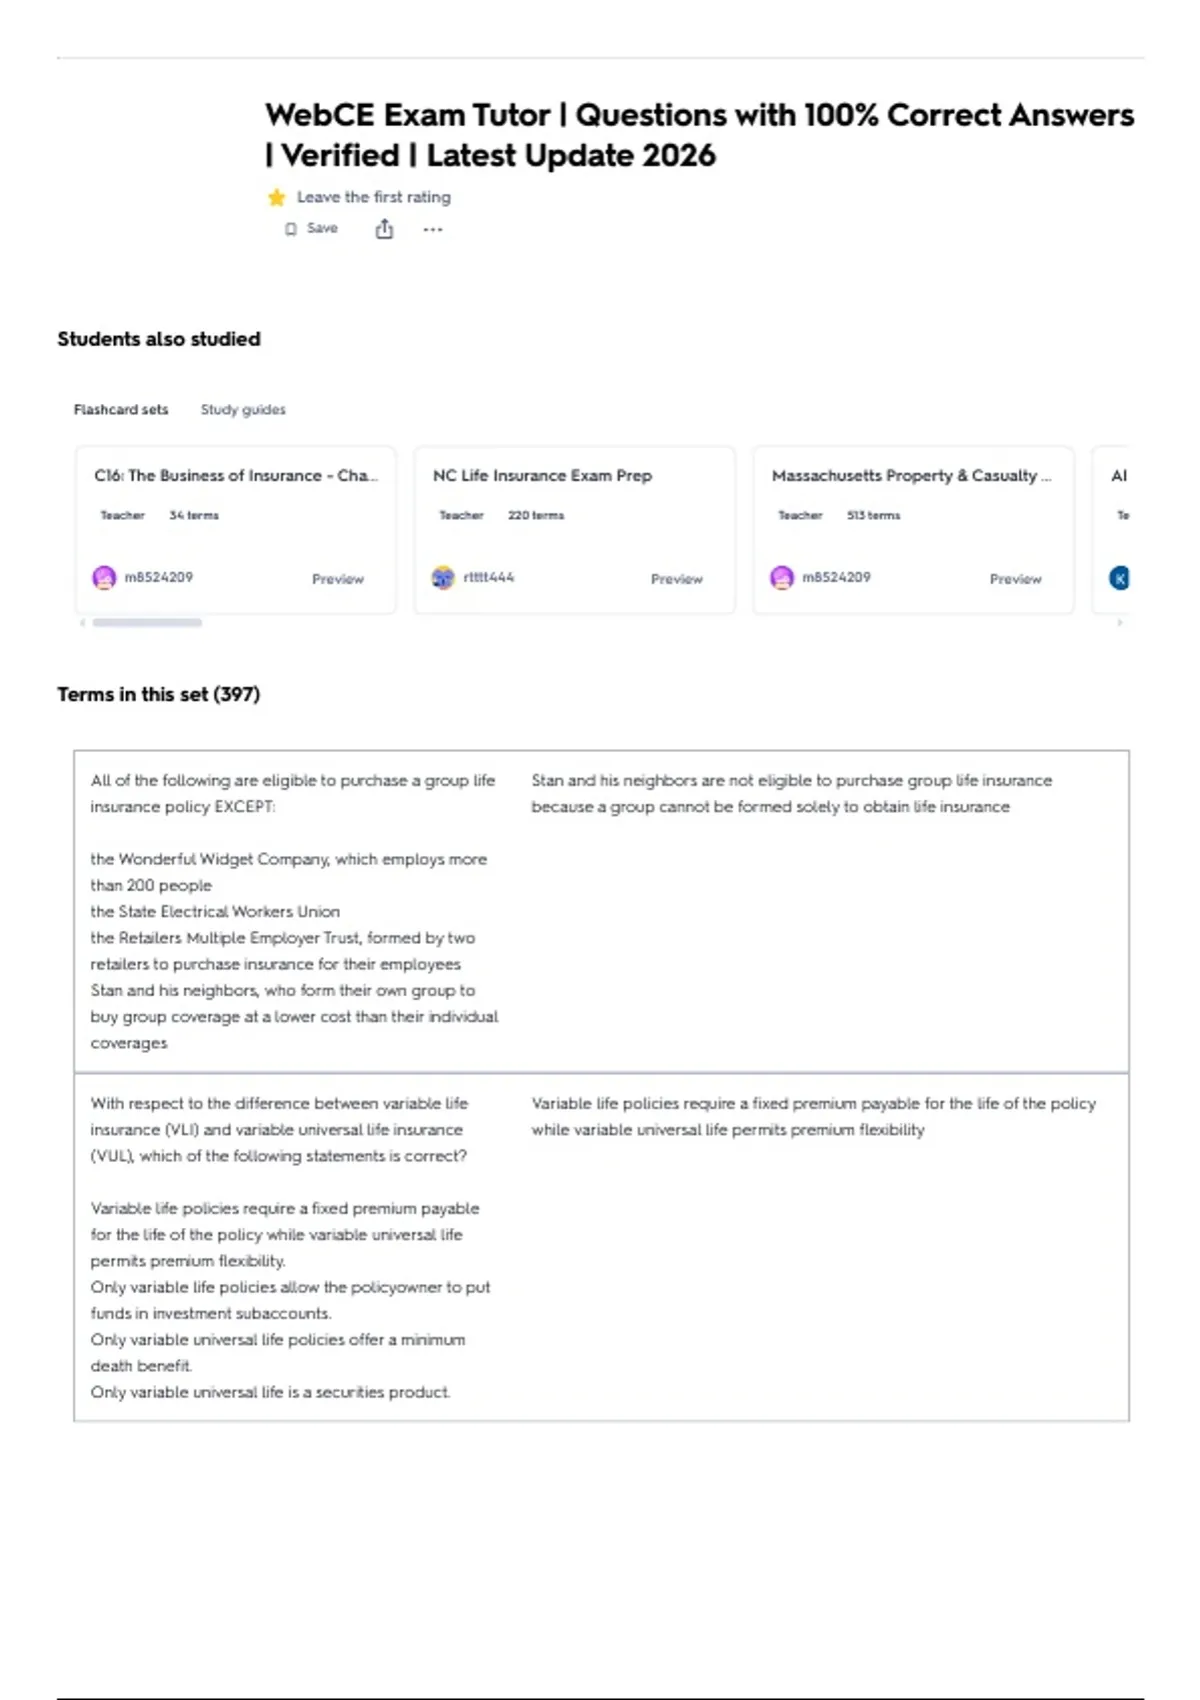Preview the NC Life Insurance Exam Prep set

point(677,579)
